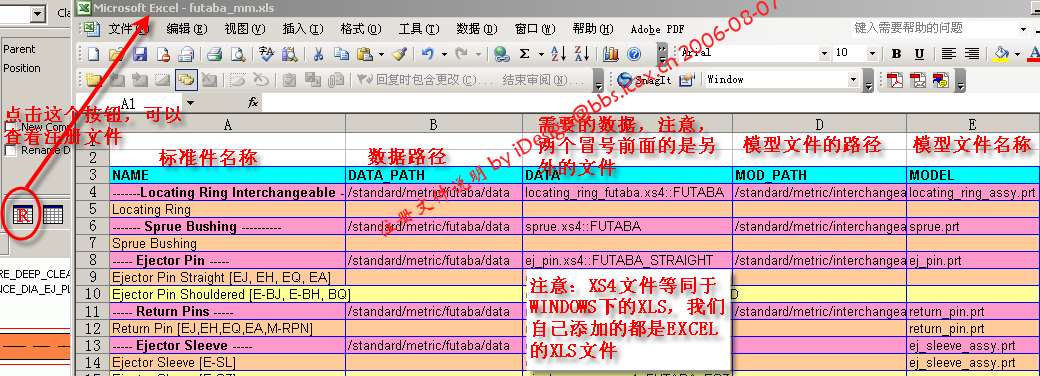Apply AutoSum sigma function
This screenshot has height=376, width=1040.
pos(525,54)
